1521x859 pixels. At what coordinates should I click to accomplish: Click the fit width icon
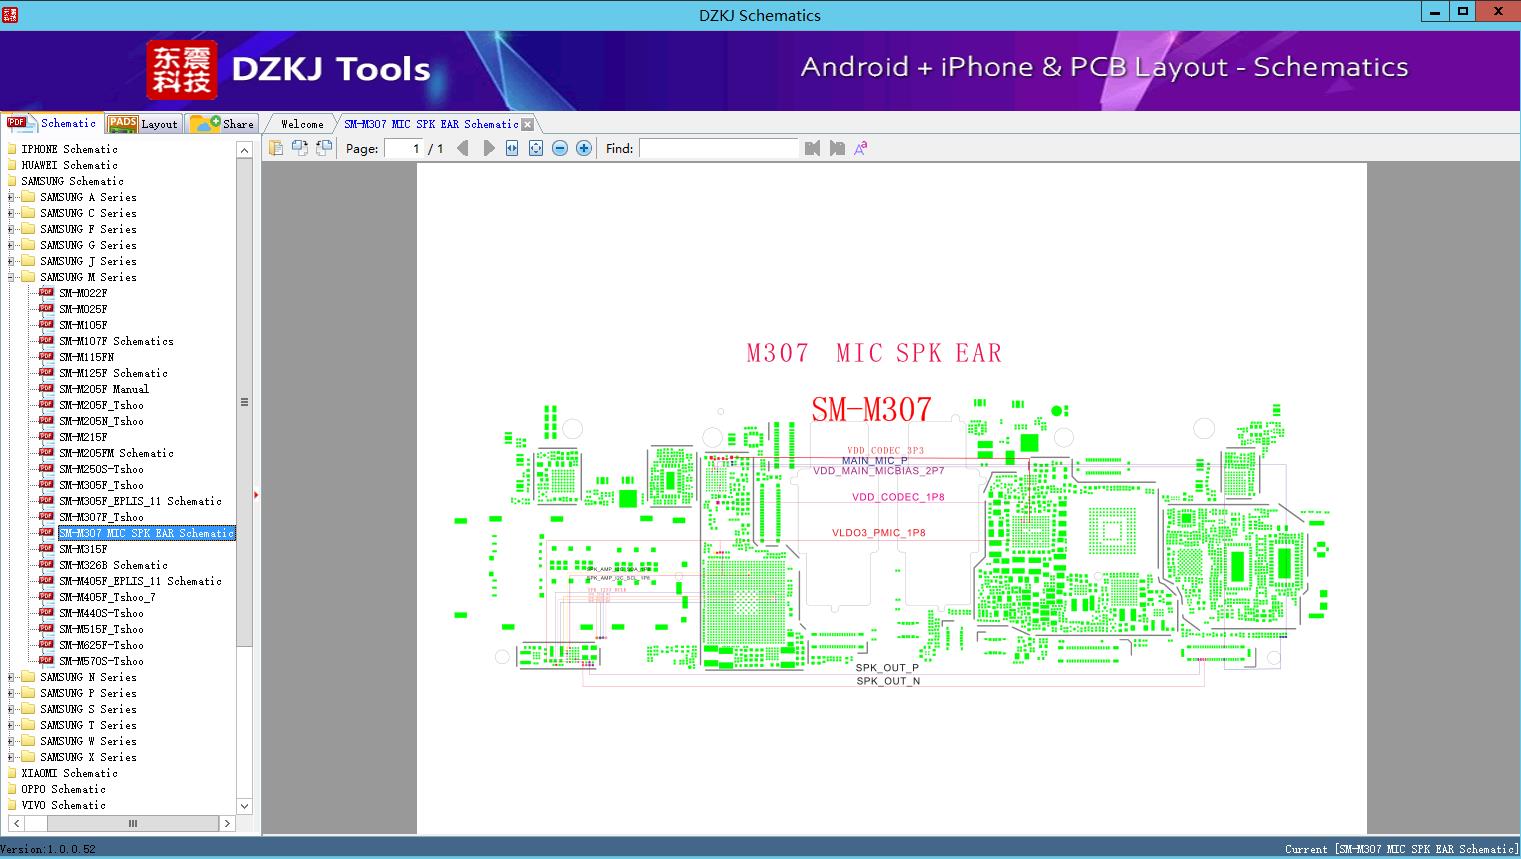tap(512, 148)
